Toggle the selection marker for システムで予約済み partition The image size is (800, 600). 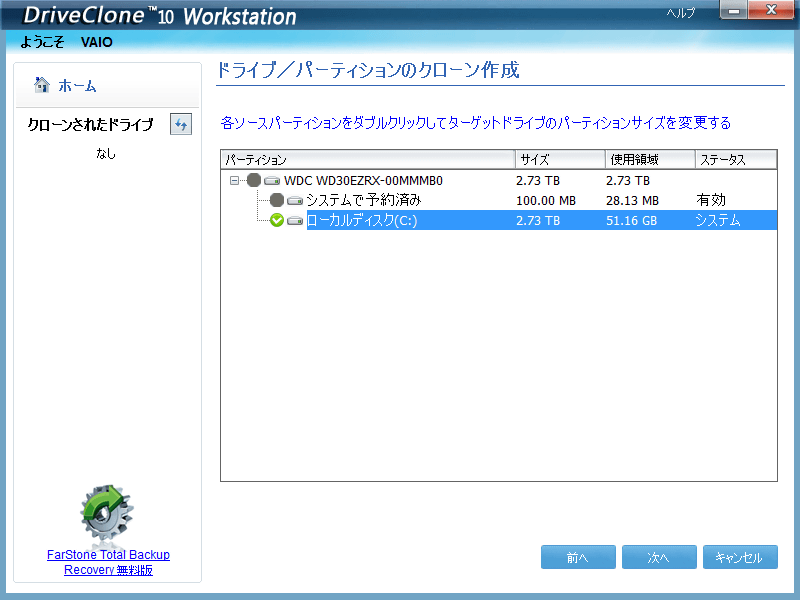[x=277, y=200]
